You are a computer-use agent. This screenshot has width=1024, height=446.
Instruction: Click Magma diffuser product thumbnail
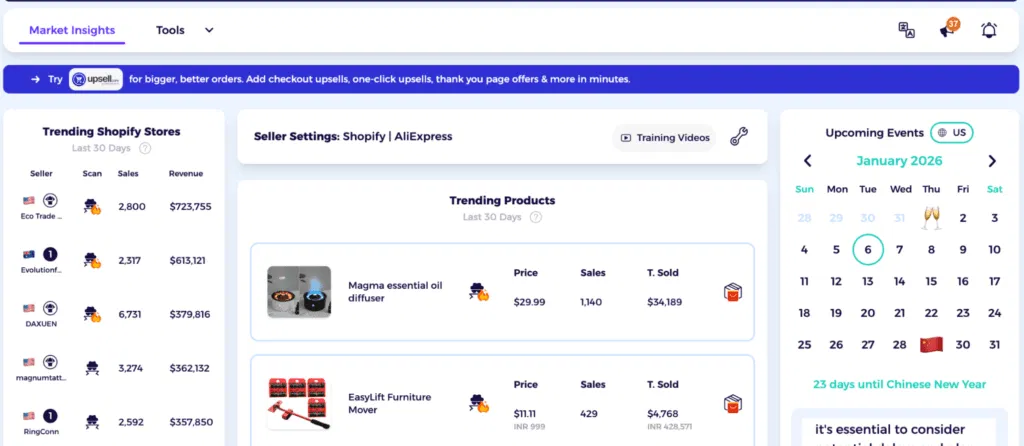299,292
